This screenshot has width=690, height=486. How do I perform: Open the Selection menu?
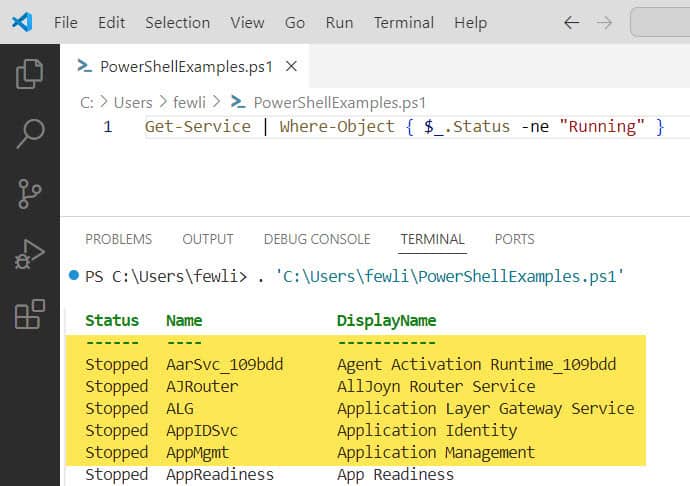click(177, 22)
